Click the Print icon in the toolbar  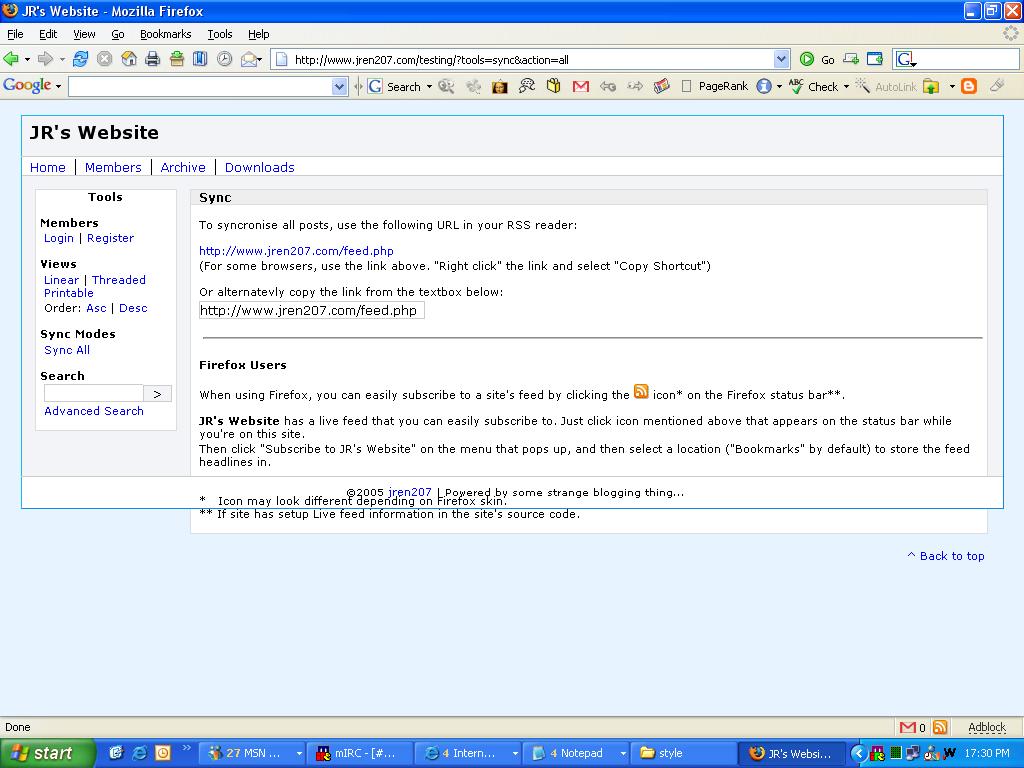pos(153,60)
